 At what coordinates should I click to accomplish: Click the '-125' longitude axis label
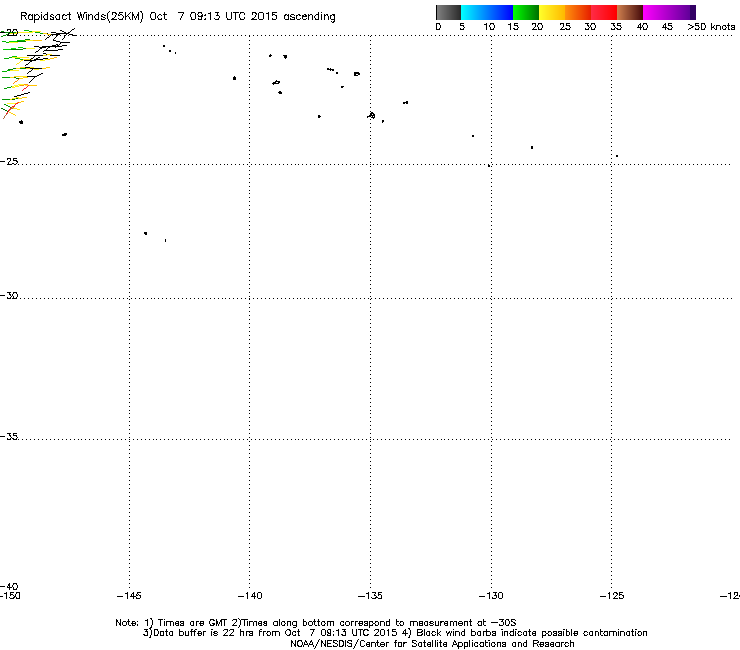(x=612, y=596)
